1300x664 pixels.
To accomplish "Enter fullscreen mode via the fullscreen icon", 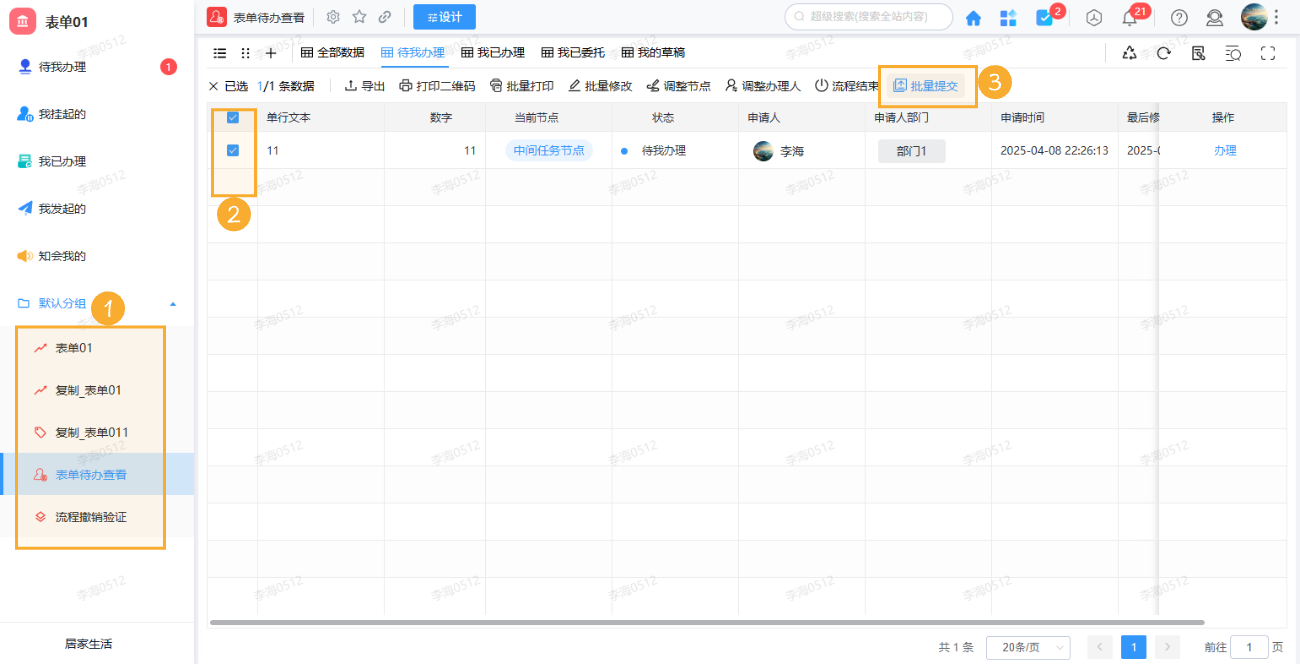I will tap(1268, 52).
